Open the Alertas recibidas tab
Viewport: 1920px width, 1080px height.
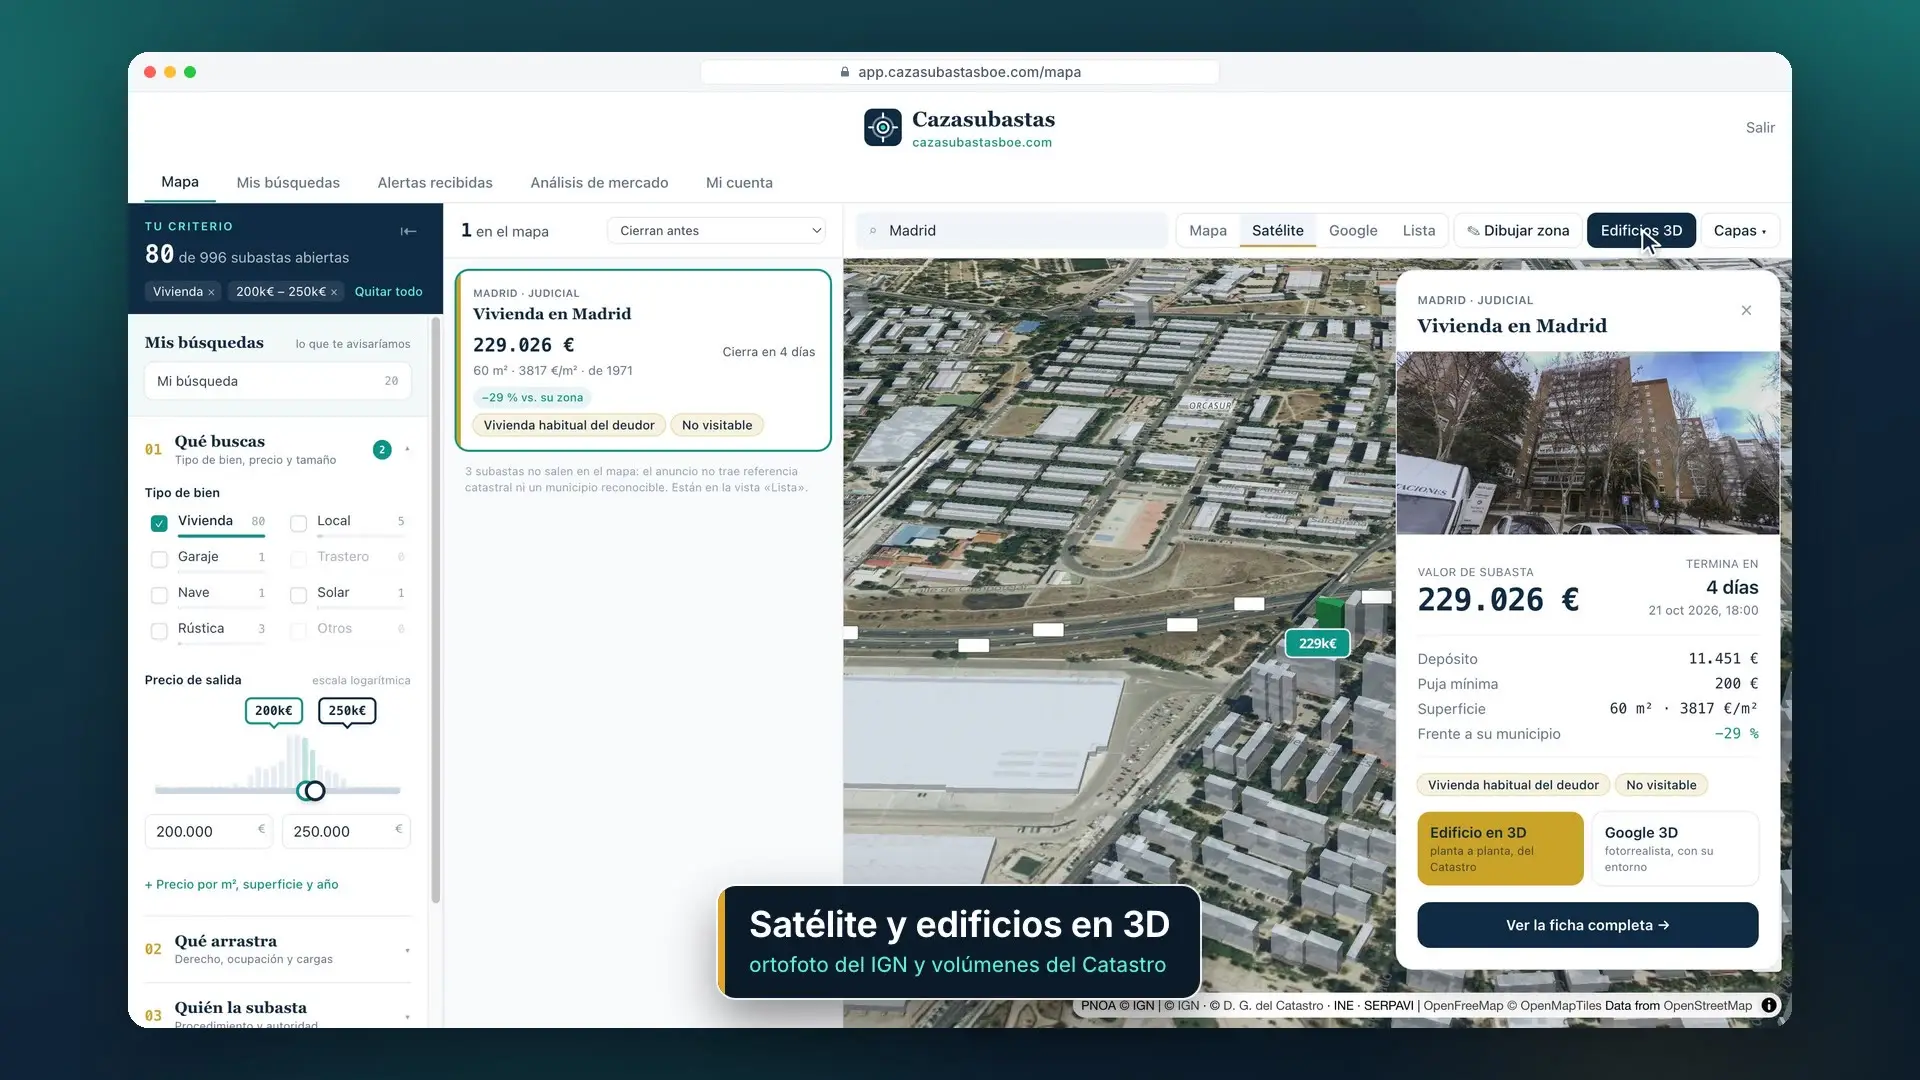click(435, 183)
